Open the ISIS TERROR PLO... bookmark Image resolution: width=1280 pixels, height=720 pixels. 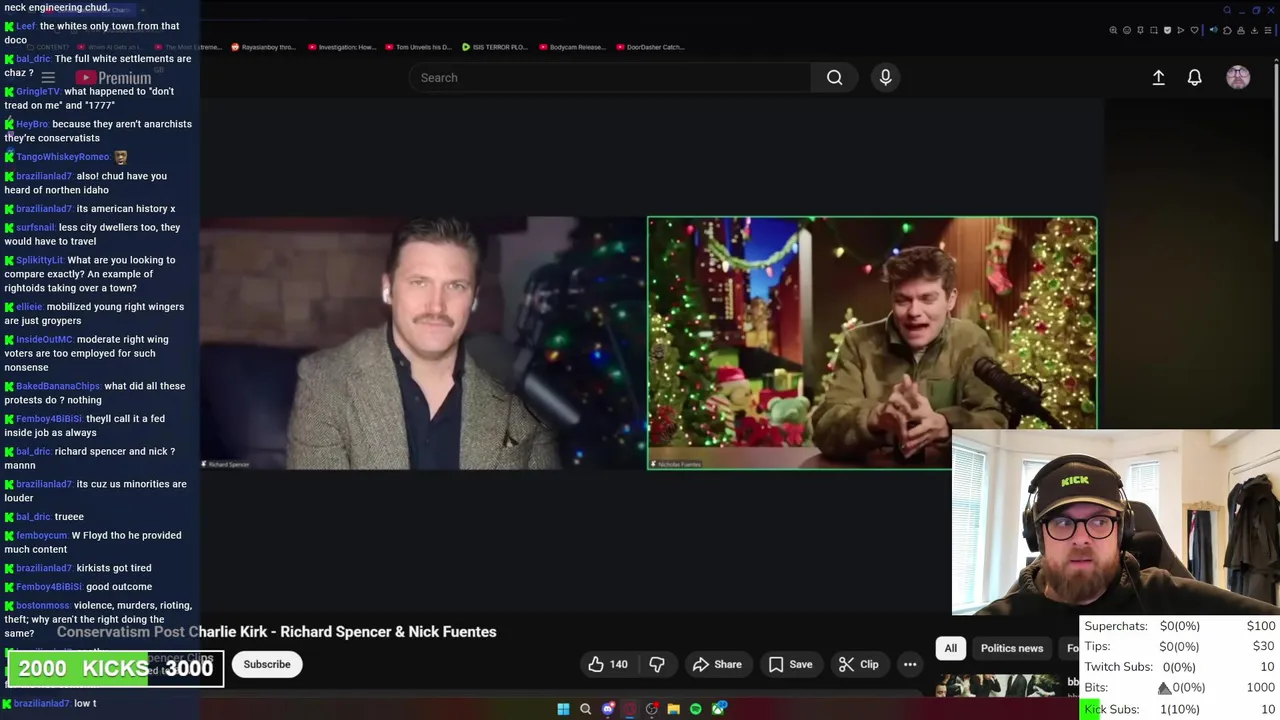(x=495, y=47)
